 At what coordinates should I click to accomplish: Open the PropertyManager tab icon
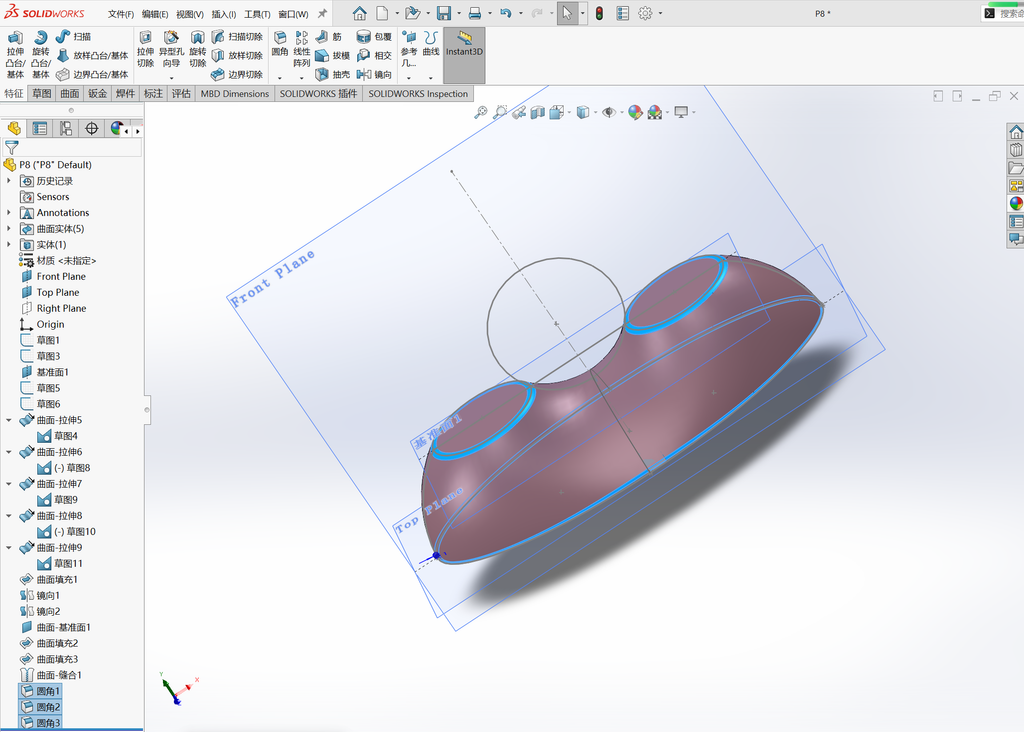tap(40, 129)
